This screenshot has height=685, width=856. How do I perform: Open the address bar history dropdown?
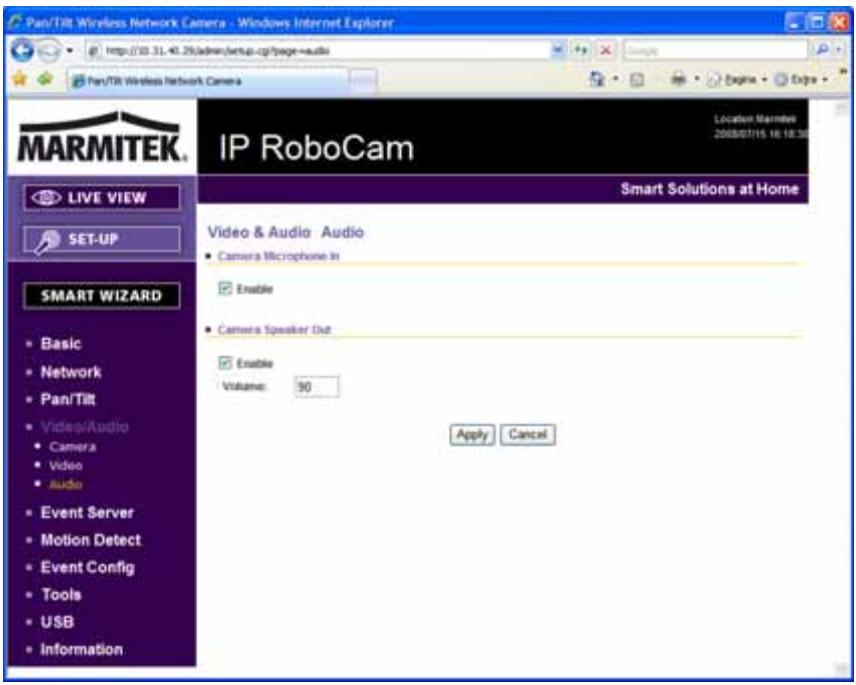pos(558,50)
